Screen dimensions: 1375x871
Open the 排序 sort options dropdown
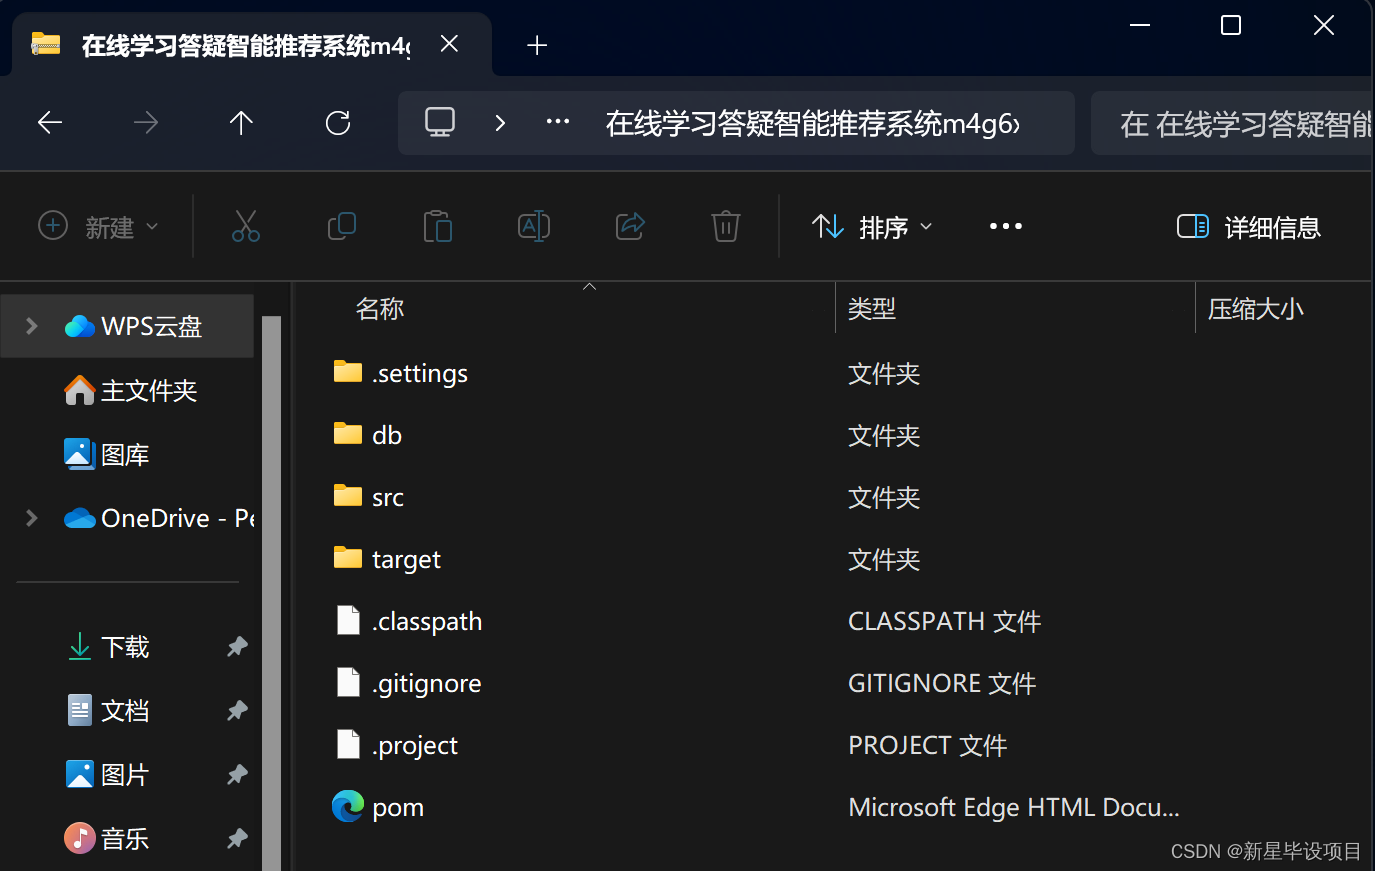tap(870, 226)
